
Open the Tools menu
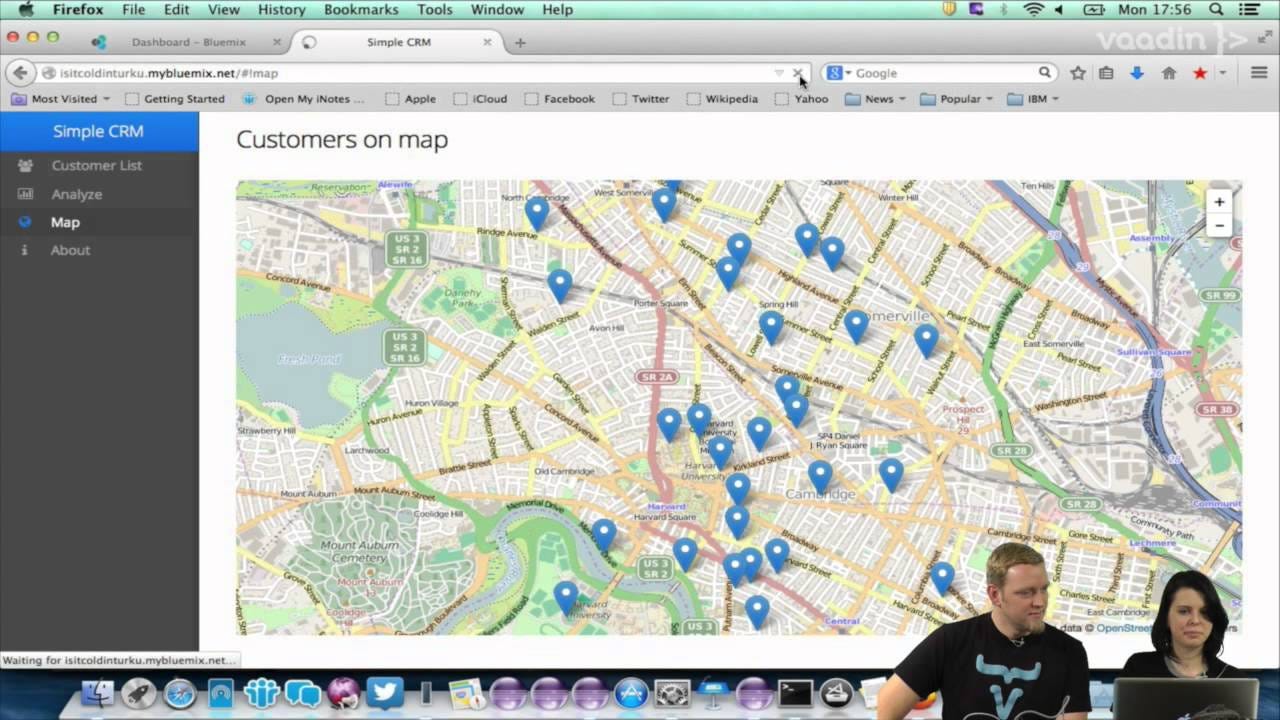434,10
